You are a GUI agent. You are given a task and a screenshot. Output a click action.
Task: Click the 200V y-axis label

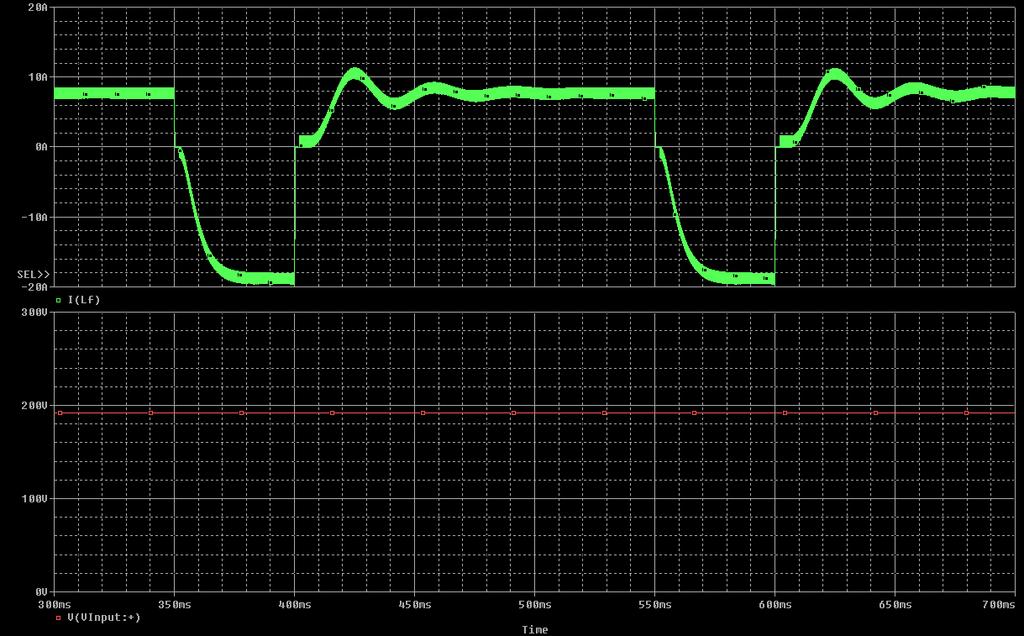[x=36, y=405]
